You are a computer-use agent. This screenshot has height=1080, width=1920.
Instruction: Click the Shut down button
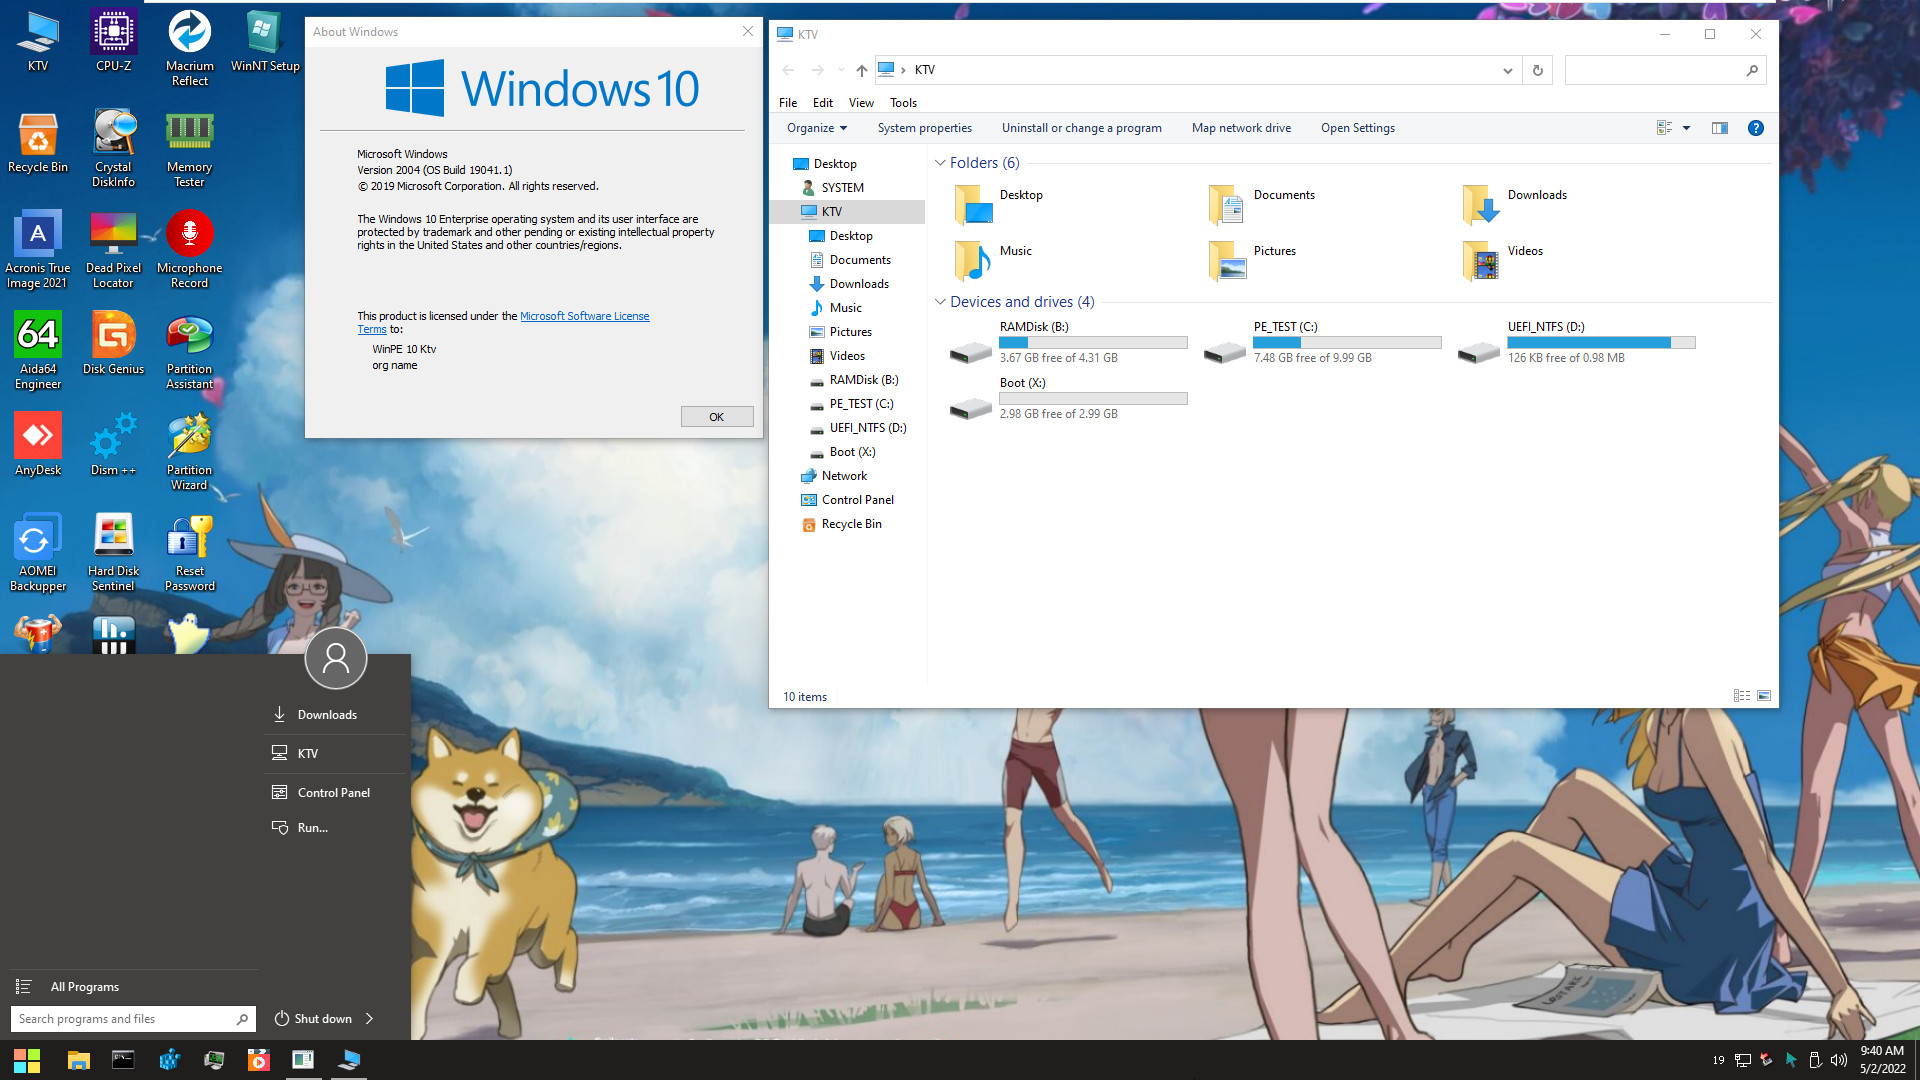(314, 1018)
